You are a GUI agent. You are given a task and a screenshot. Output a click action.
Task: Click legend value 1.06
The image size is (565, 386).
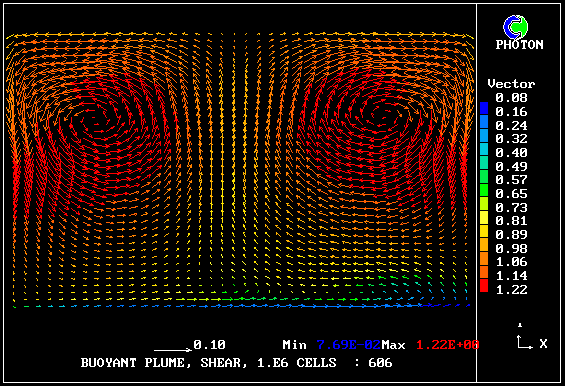[x=511, y=262]
